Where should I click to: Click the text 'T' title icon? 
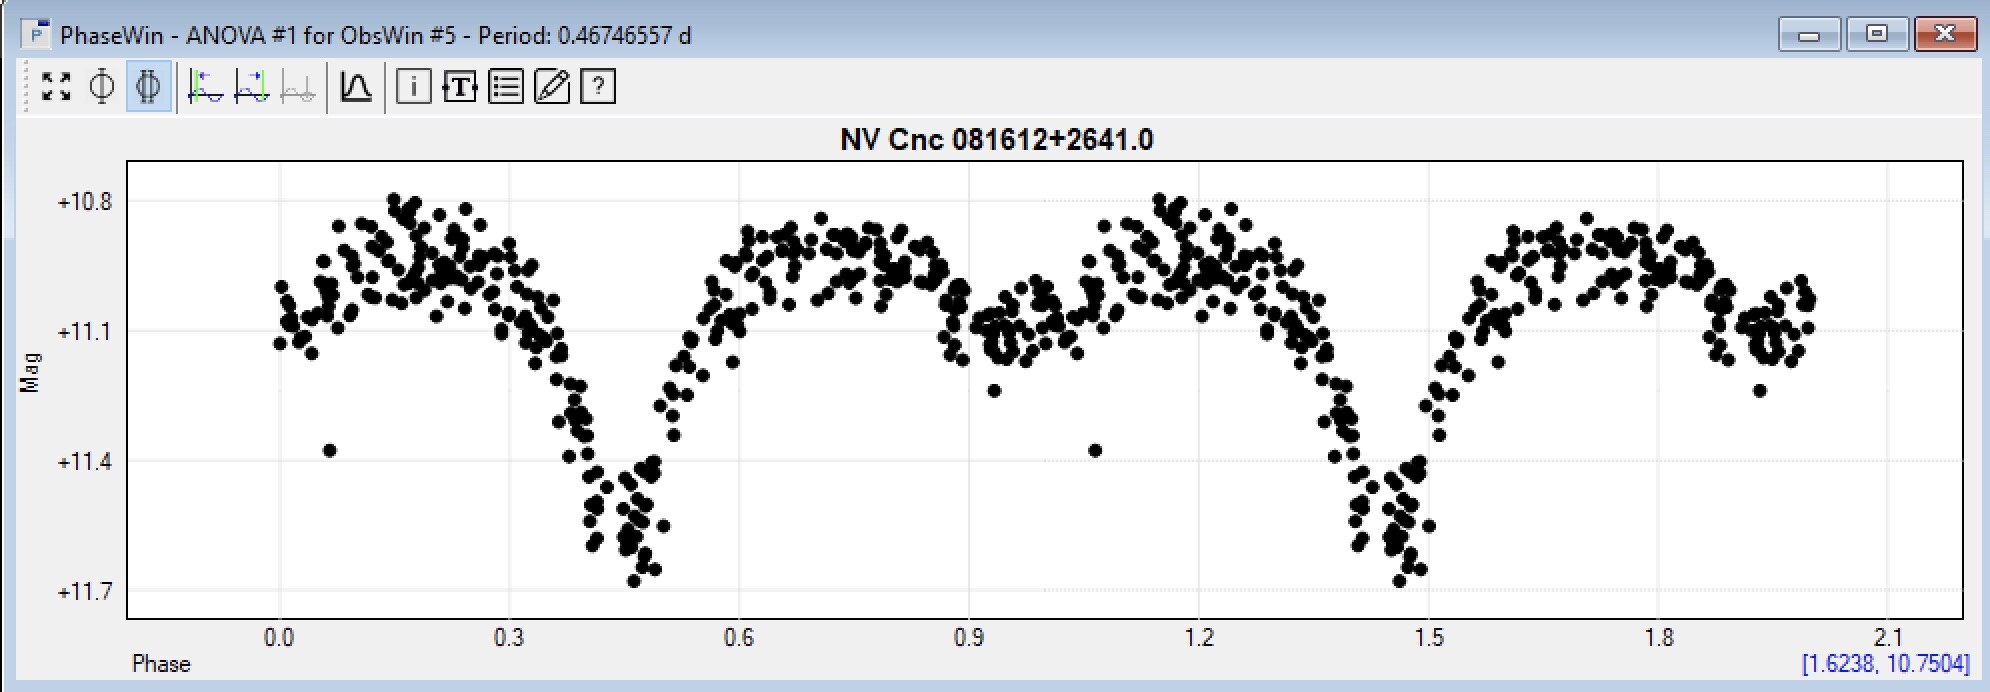[459, 87]
